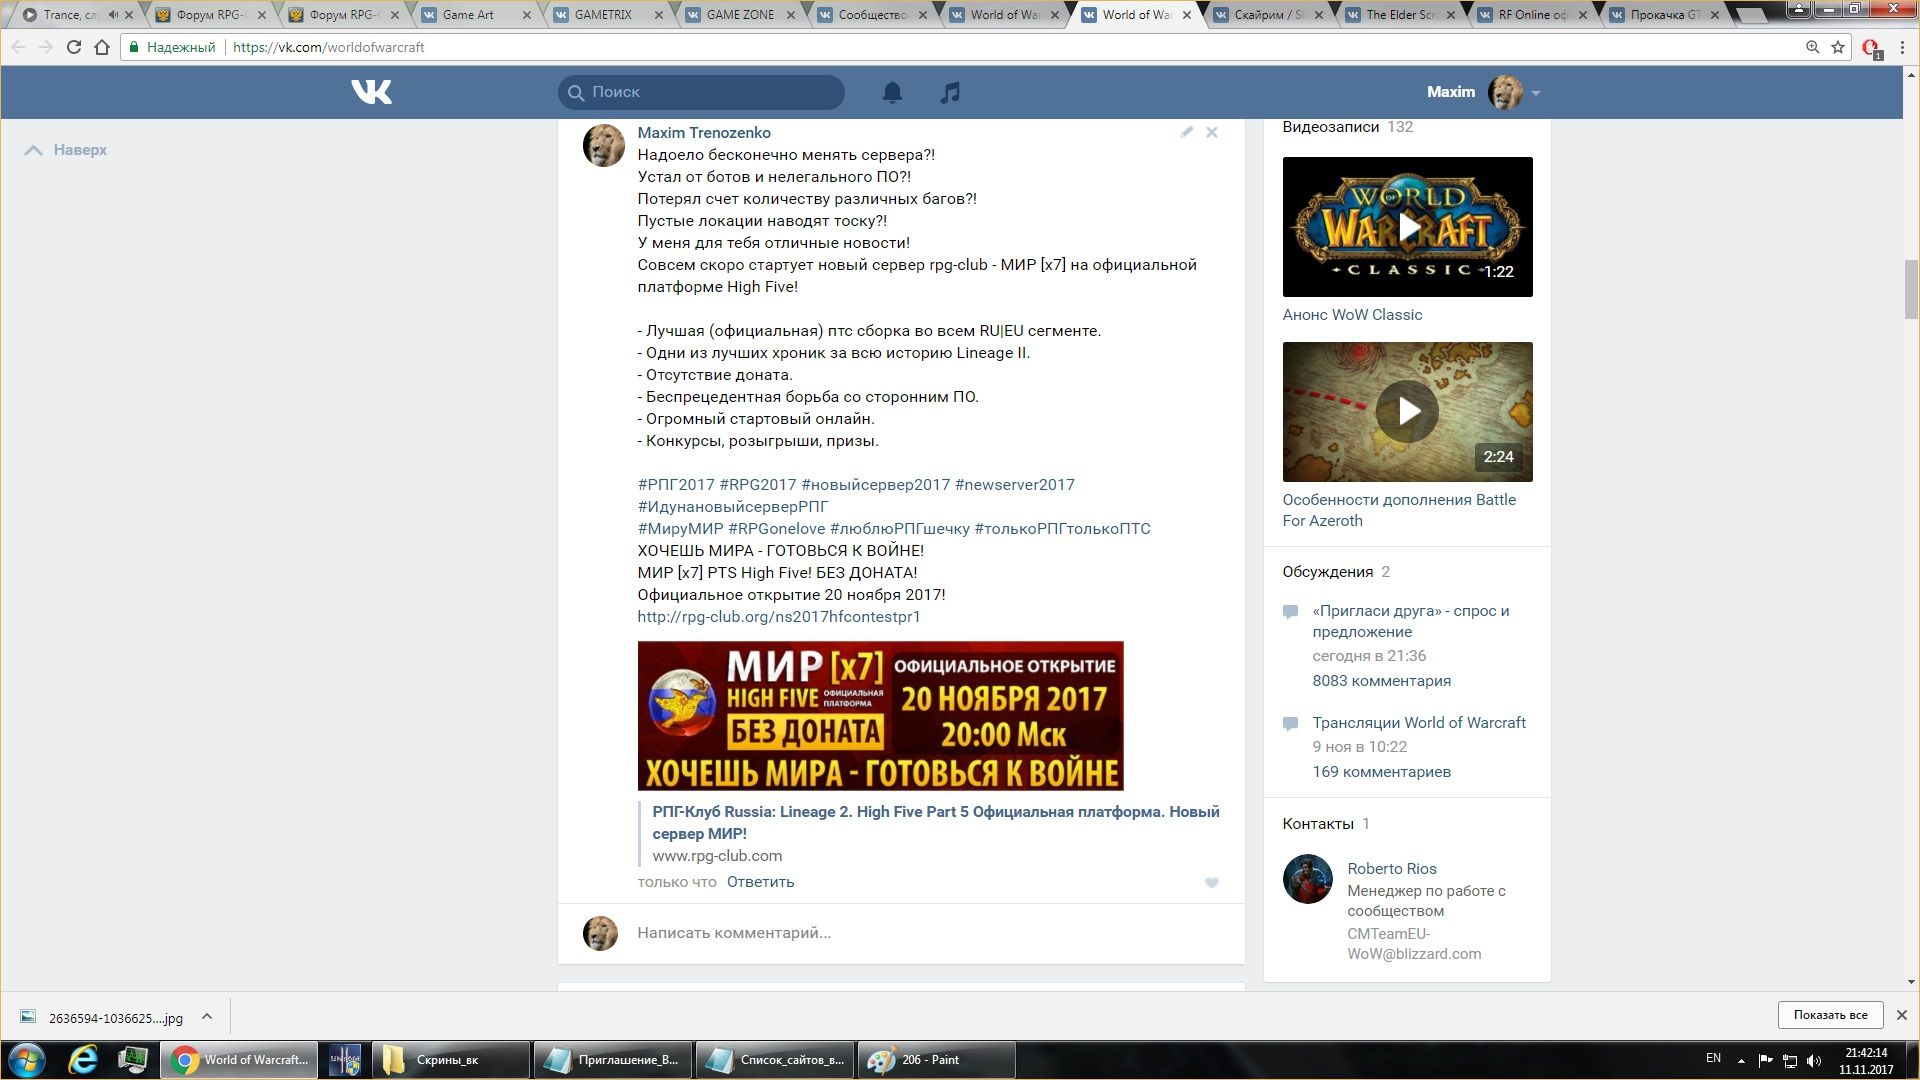Click the VK logo in header
Image resolution: width=1920 pixels, height=1080 pixels.
371,92
